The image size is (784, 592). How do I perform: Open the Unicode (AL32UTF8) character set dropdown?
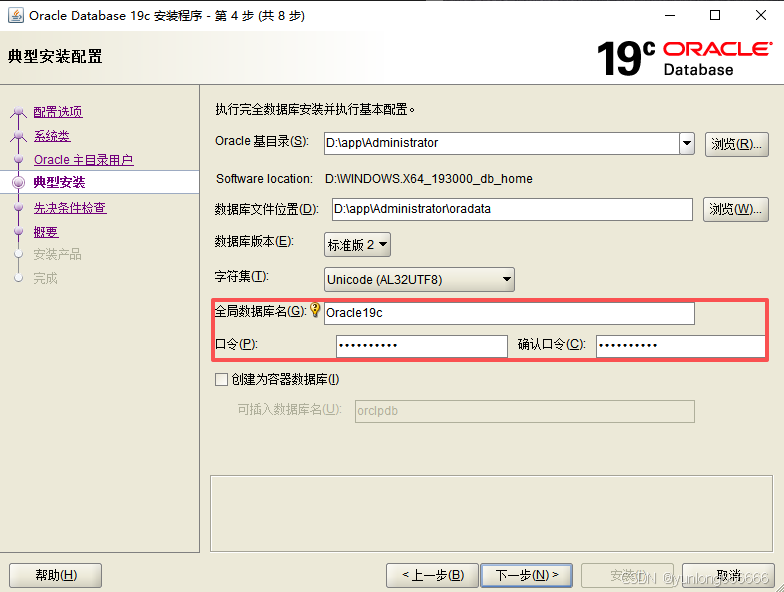(419, 280)
